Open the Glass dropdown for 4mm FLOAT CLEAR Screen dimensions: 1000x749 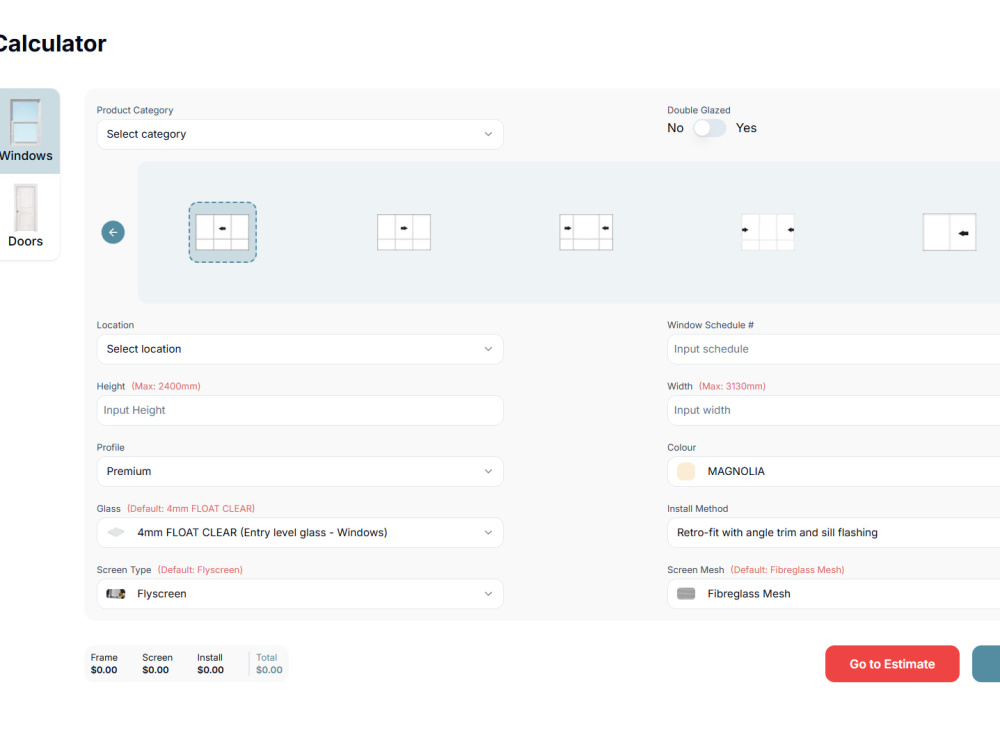pos(300,533)
